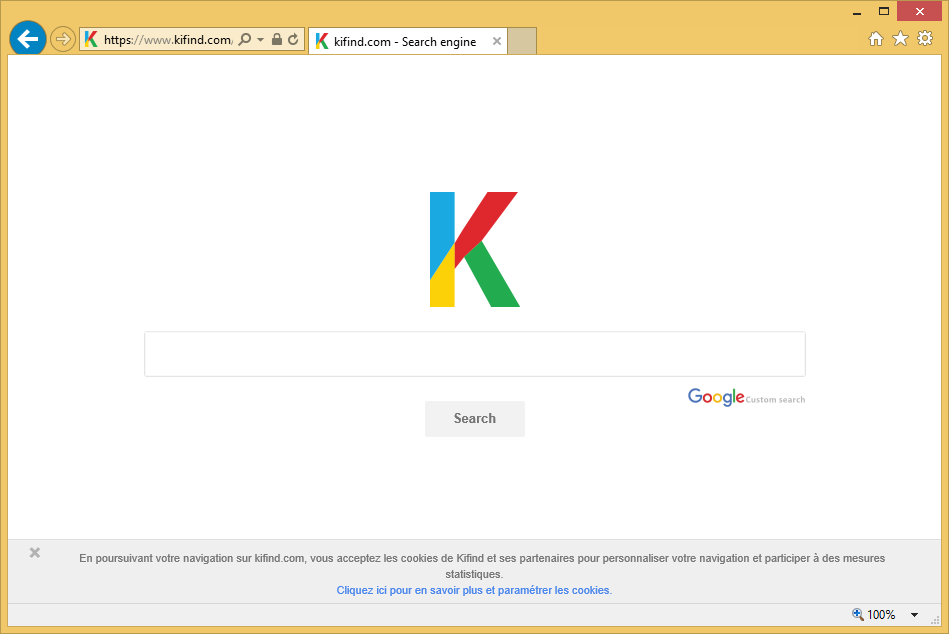Open the address bar autocomplete dropdown arrow
949x634 pixels.
coord(261,40)
